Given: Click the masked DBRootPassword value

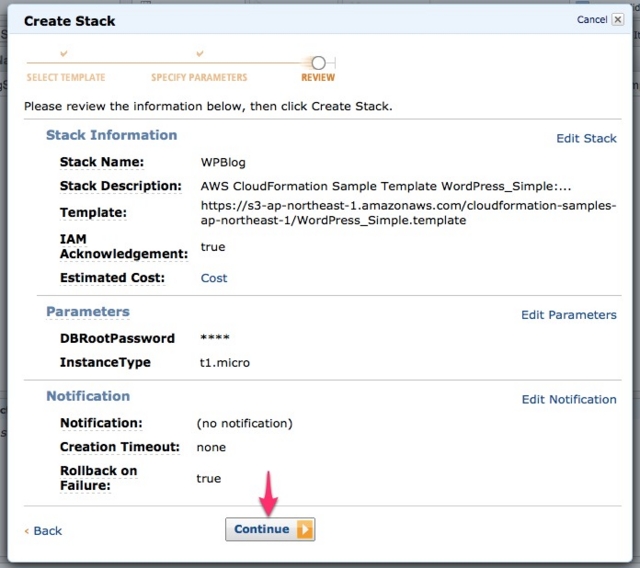Looking at the screenshot, I should [215, 338].
